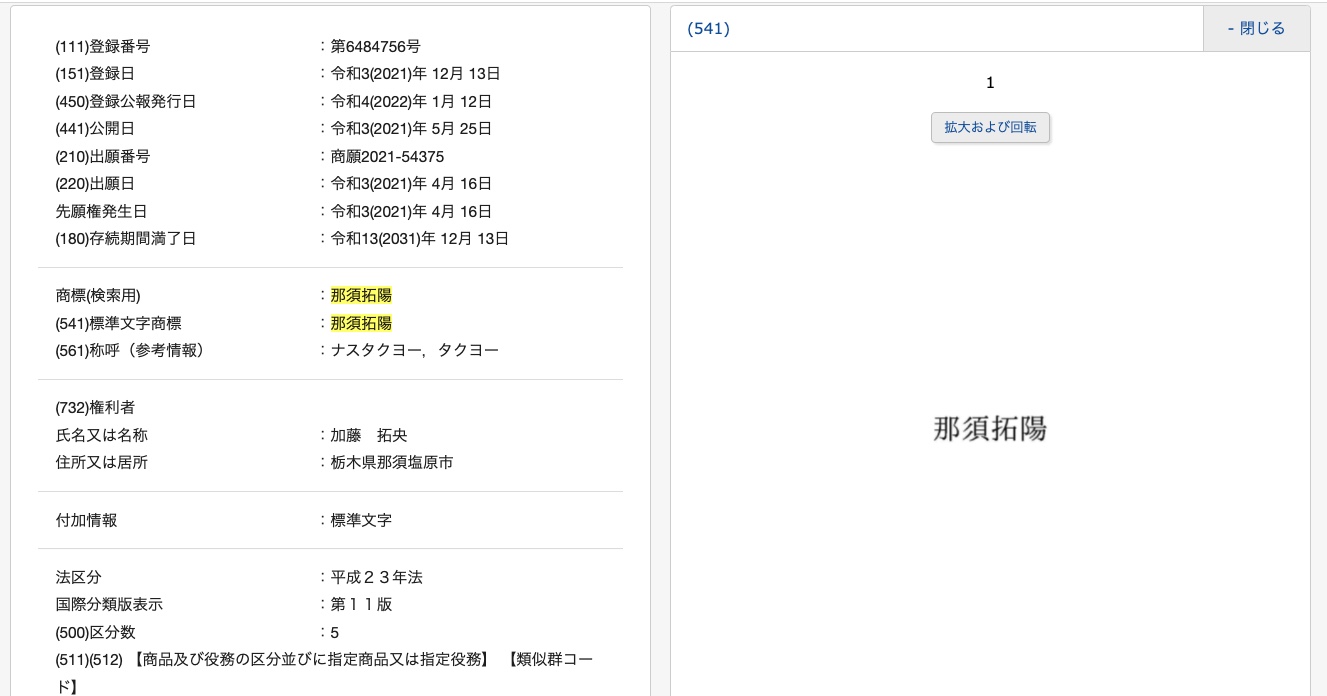The width and height of the screenshot is (1327, 696).
Task: Click the 国際分類版表示 label
Action: 109,604
